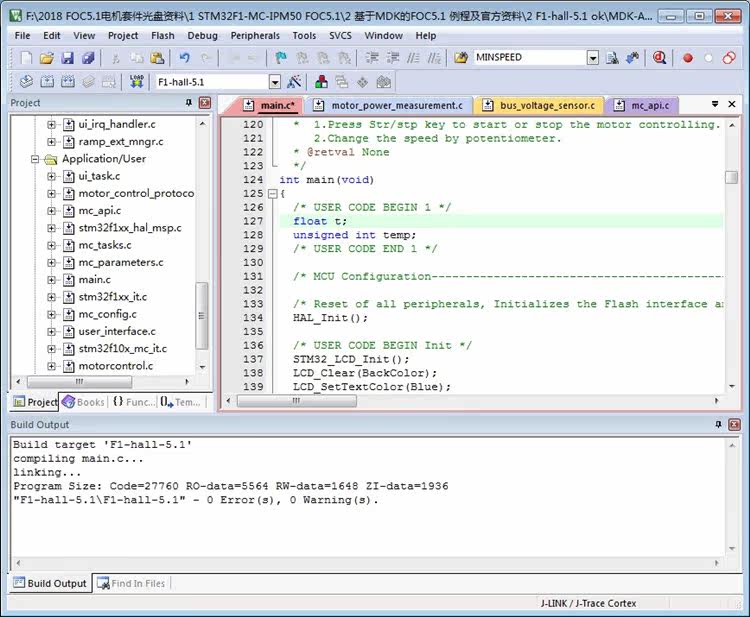Switch to the bus_voltage_sensor.c tab

pos(540,105)
